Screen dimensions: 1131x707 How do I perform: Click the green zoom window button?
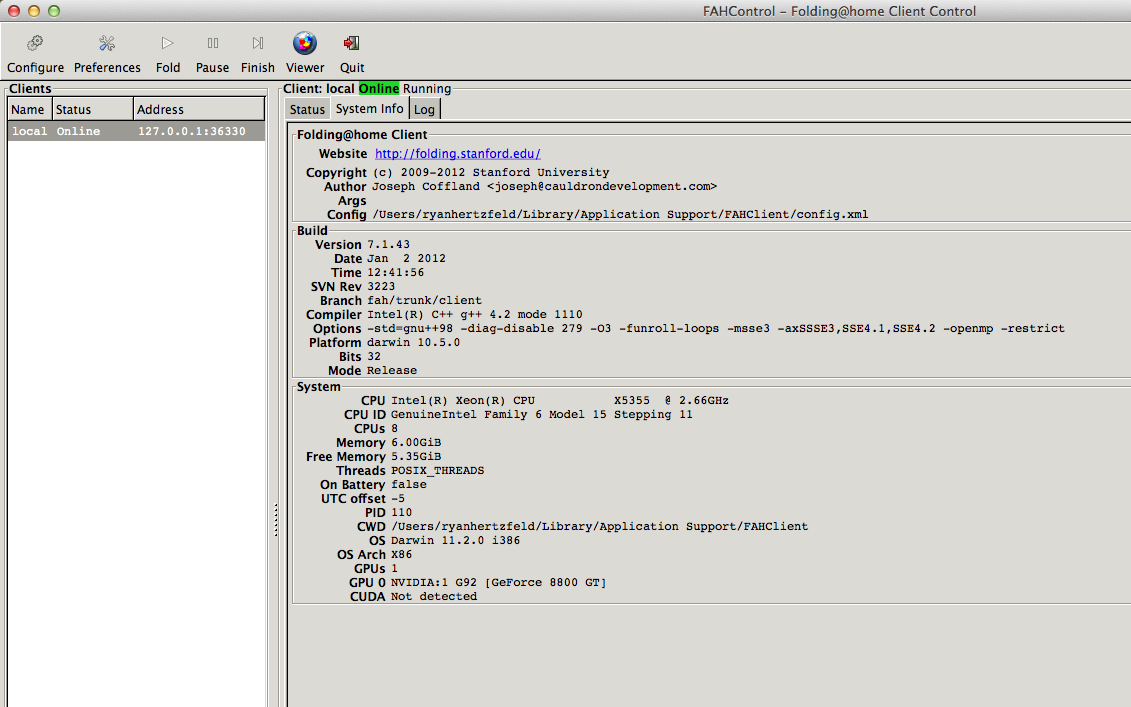[53, 11]
